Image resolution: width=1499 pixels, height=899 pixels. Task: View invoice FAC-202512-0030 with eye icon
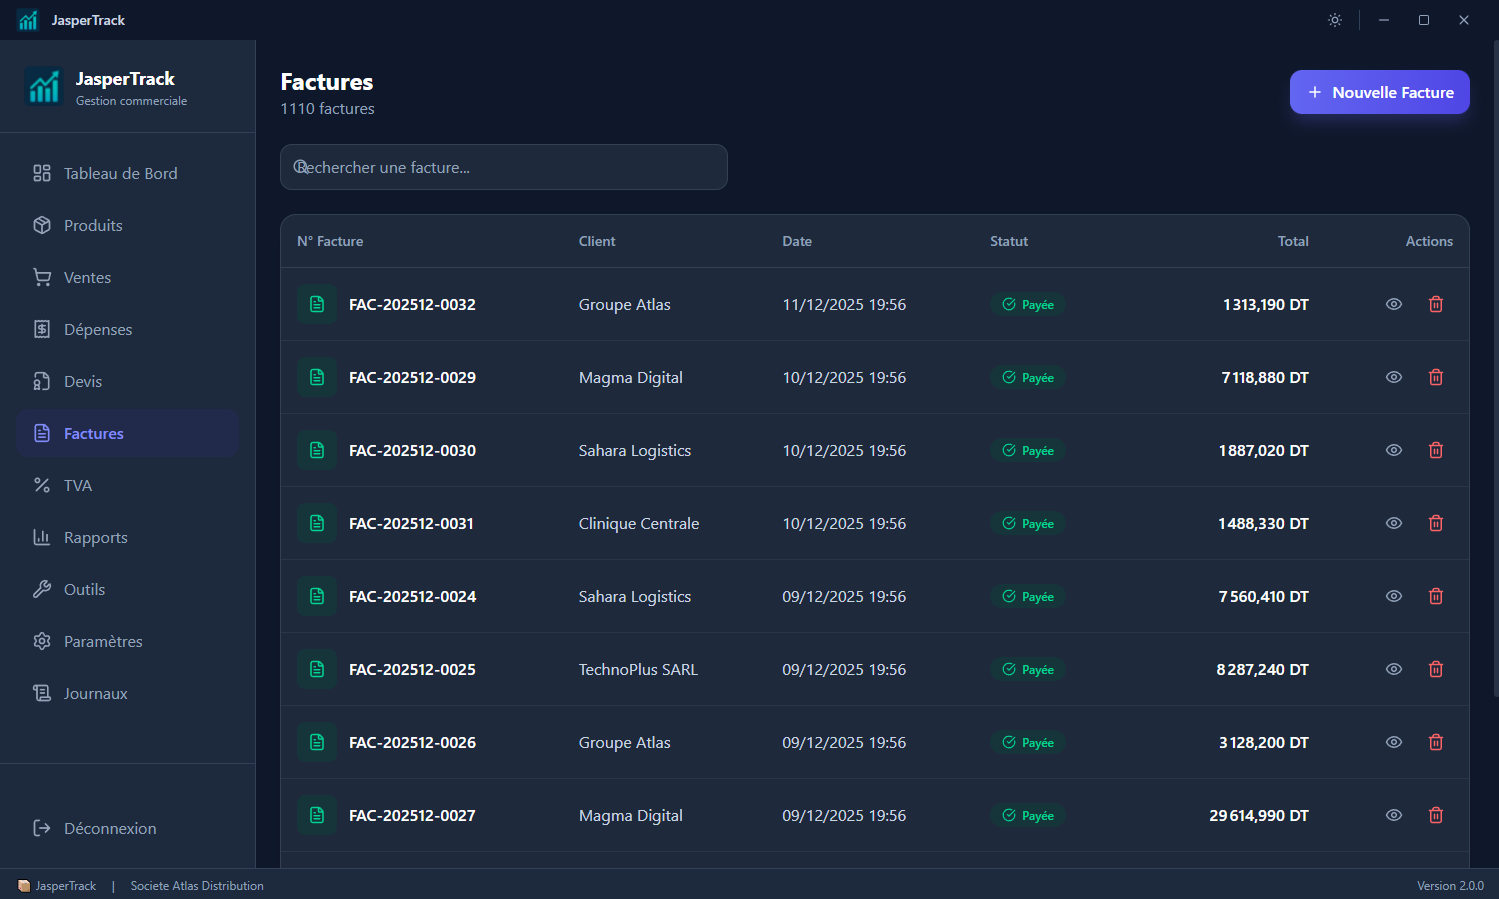1394,450
